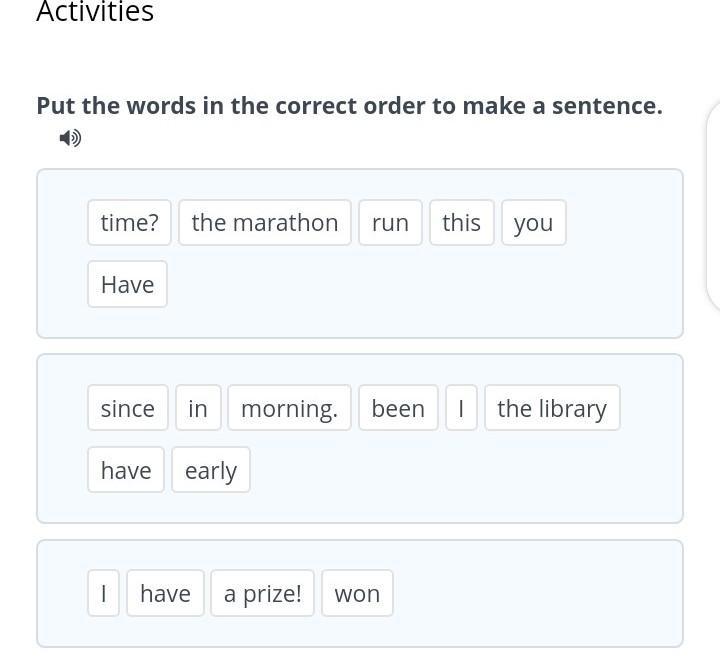720x665 pixels.
Task: Click the 'Activities' heading
Action: (95, 12)
